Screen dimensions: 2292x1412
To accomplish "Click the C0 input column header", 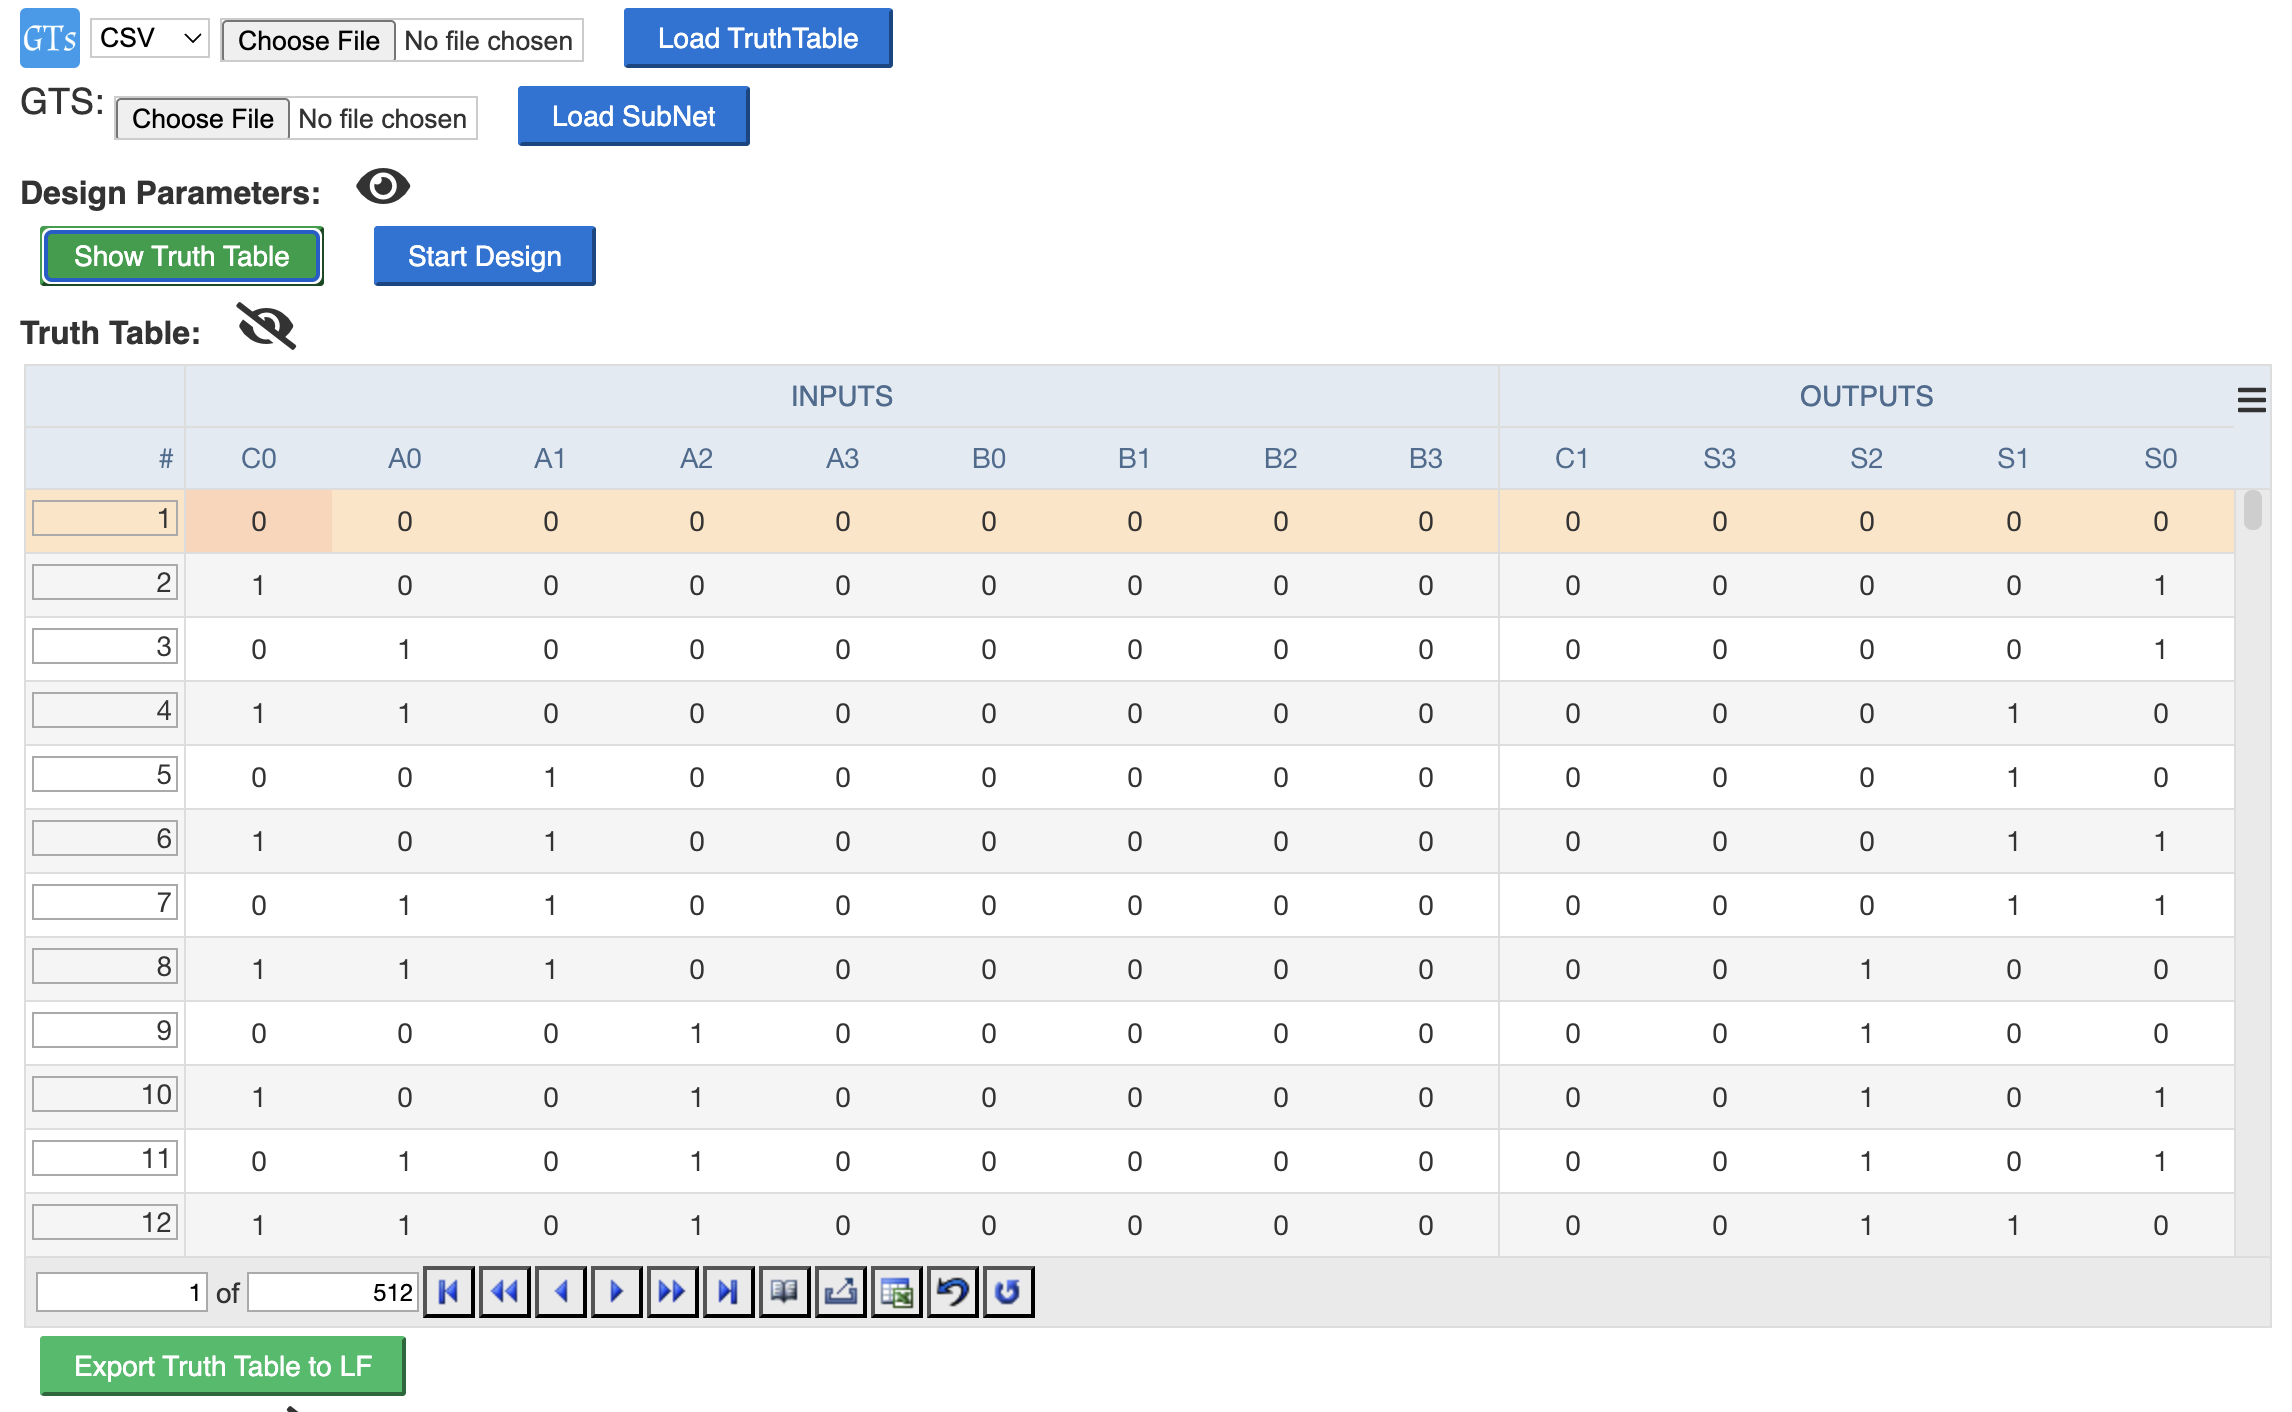I will pos(258,458).
